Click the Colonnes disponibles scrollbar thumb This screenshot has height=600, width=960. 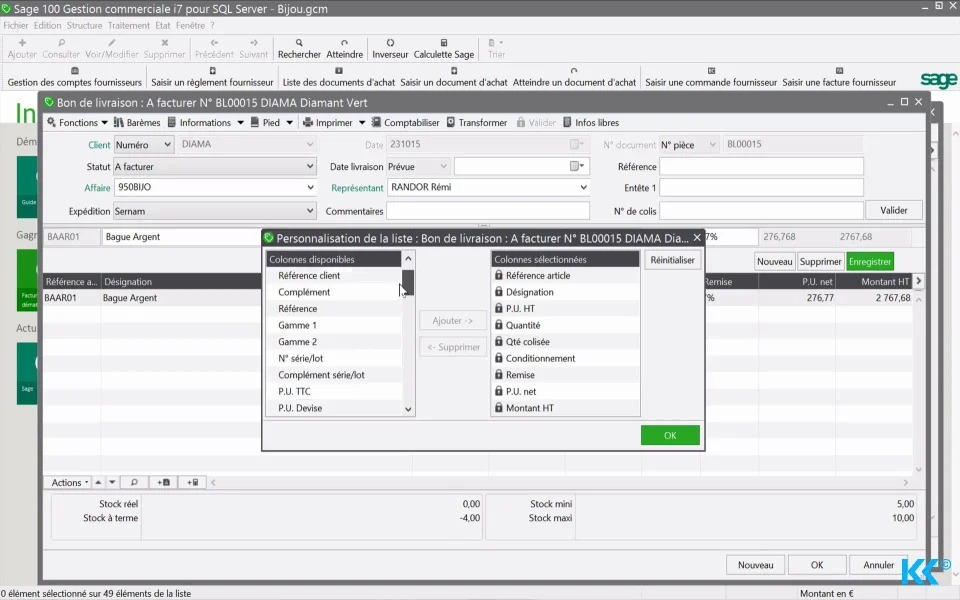click(x=408, y=282)
